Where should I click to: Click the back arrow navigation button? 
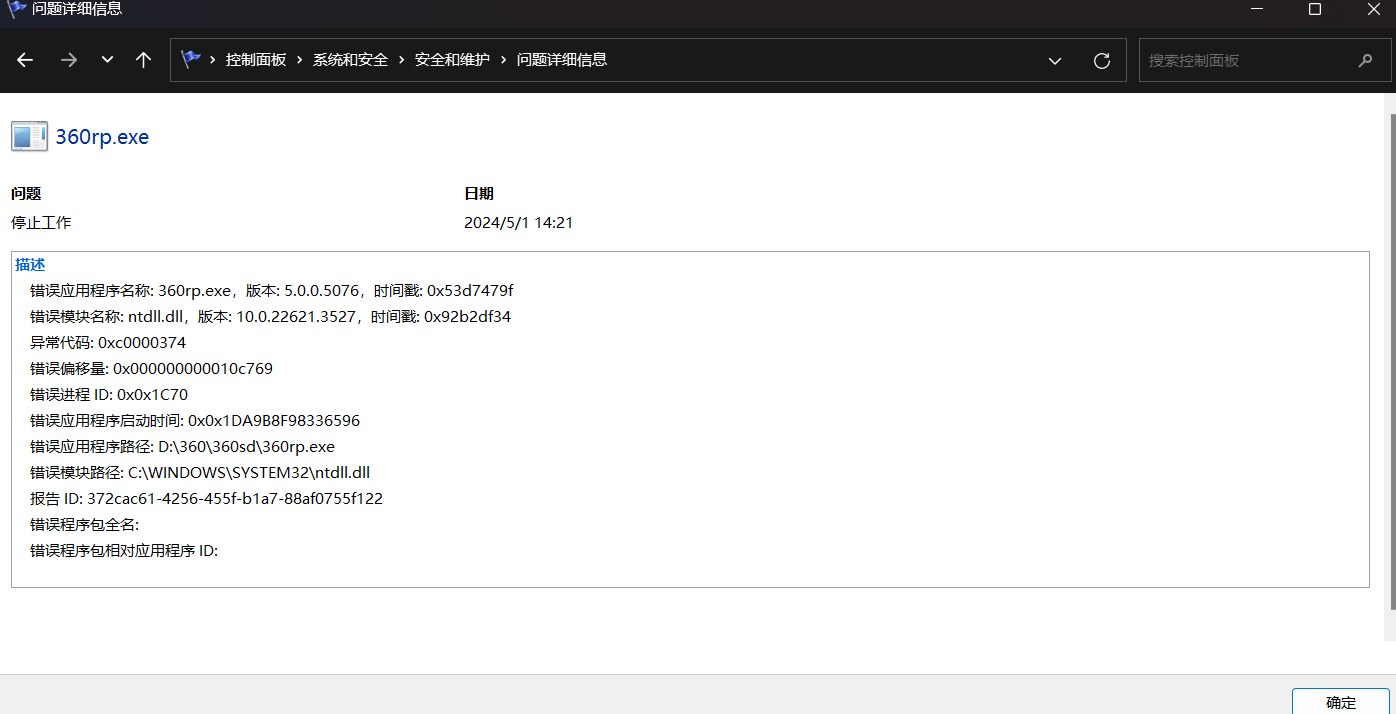25,60
